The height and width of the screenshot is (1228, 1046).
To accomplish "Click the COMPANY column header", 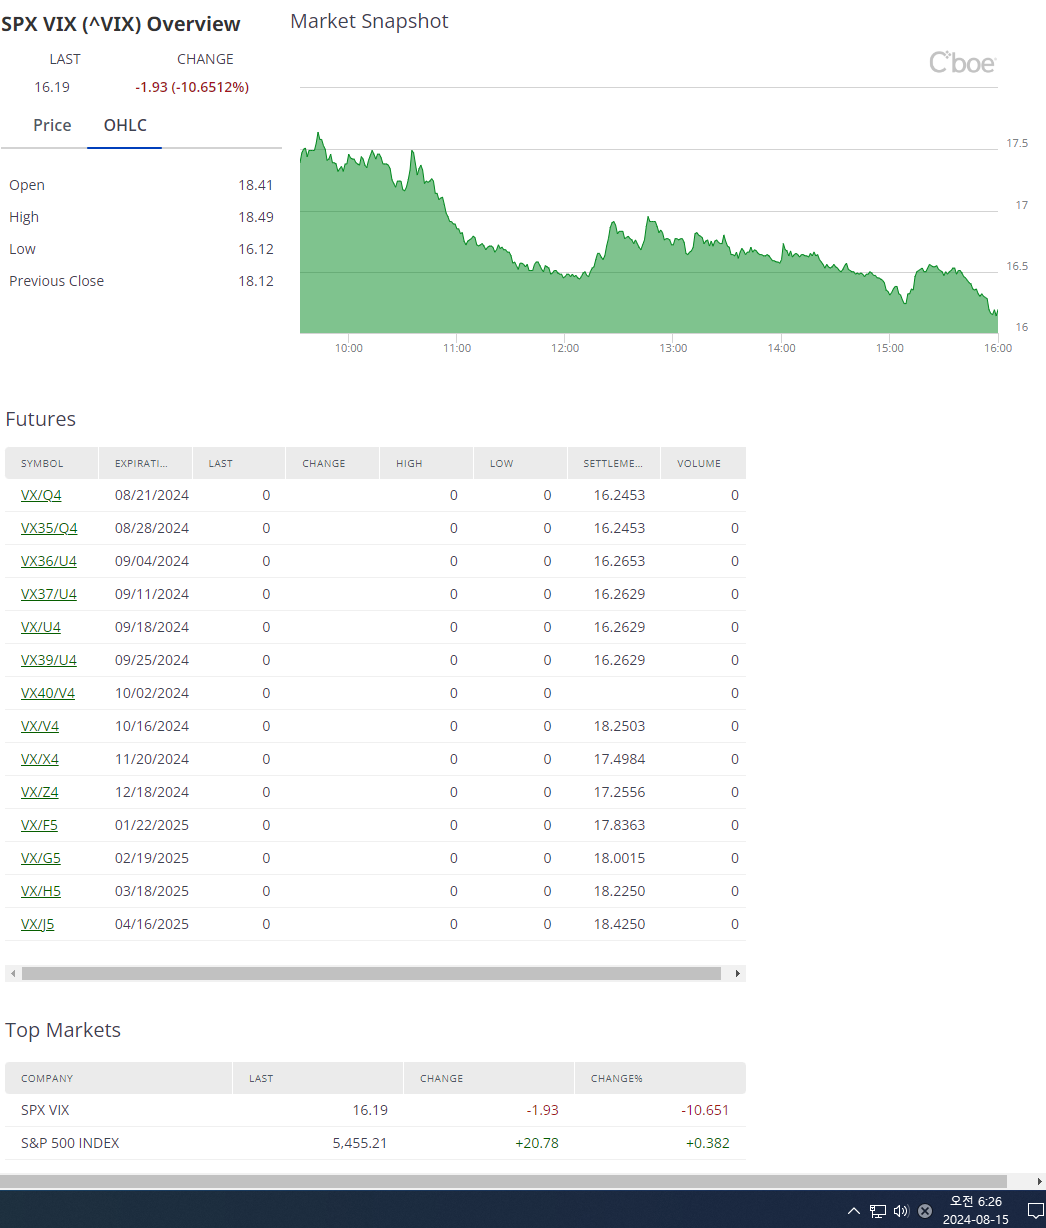I will [x=118, y=1078].
